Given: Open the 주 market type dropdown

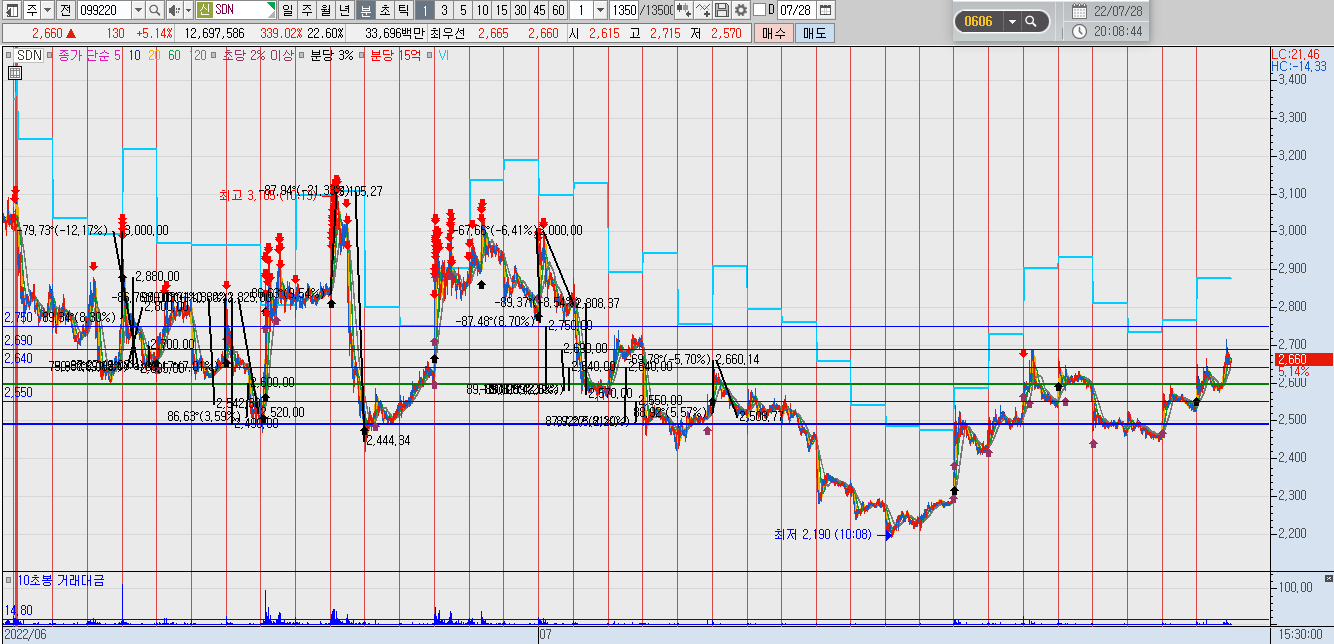Looking at the screenshot, I should click(x=47, y=10).
